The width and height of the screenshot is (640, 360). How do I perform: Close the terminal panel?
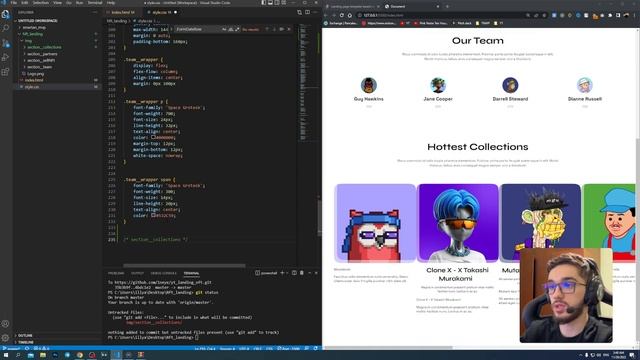coord(316,273)
